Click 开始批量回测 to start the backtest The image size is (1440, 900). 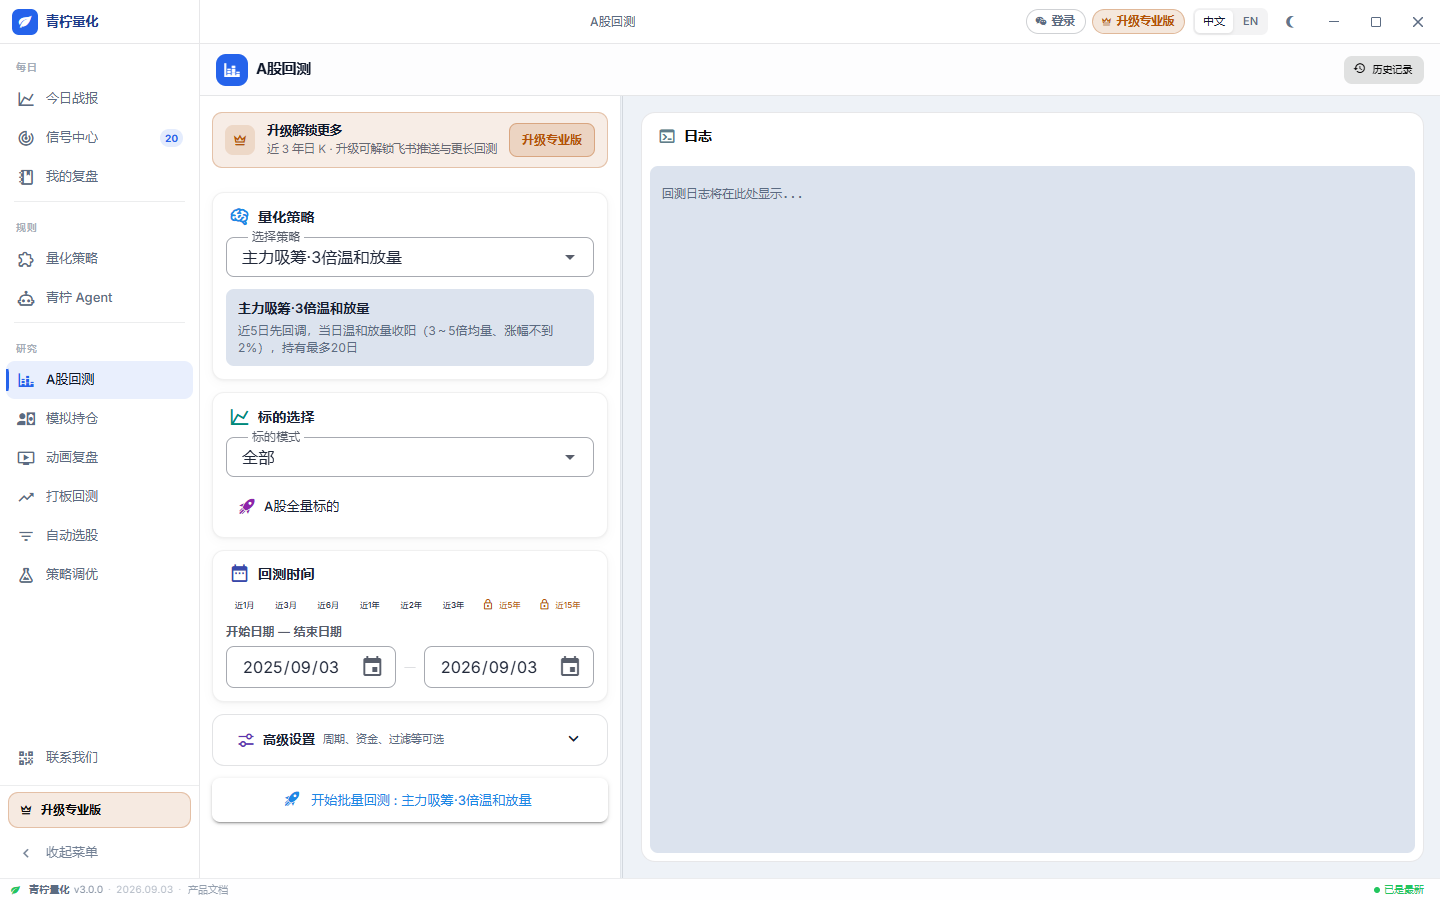coord(410,800)
